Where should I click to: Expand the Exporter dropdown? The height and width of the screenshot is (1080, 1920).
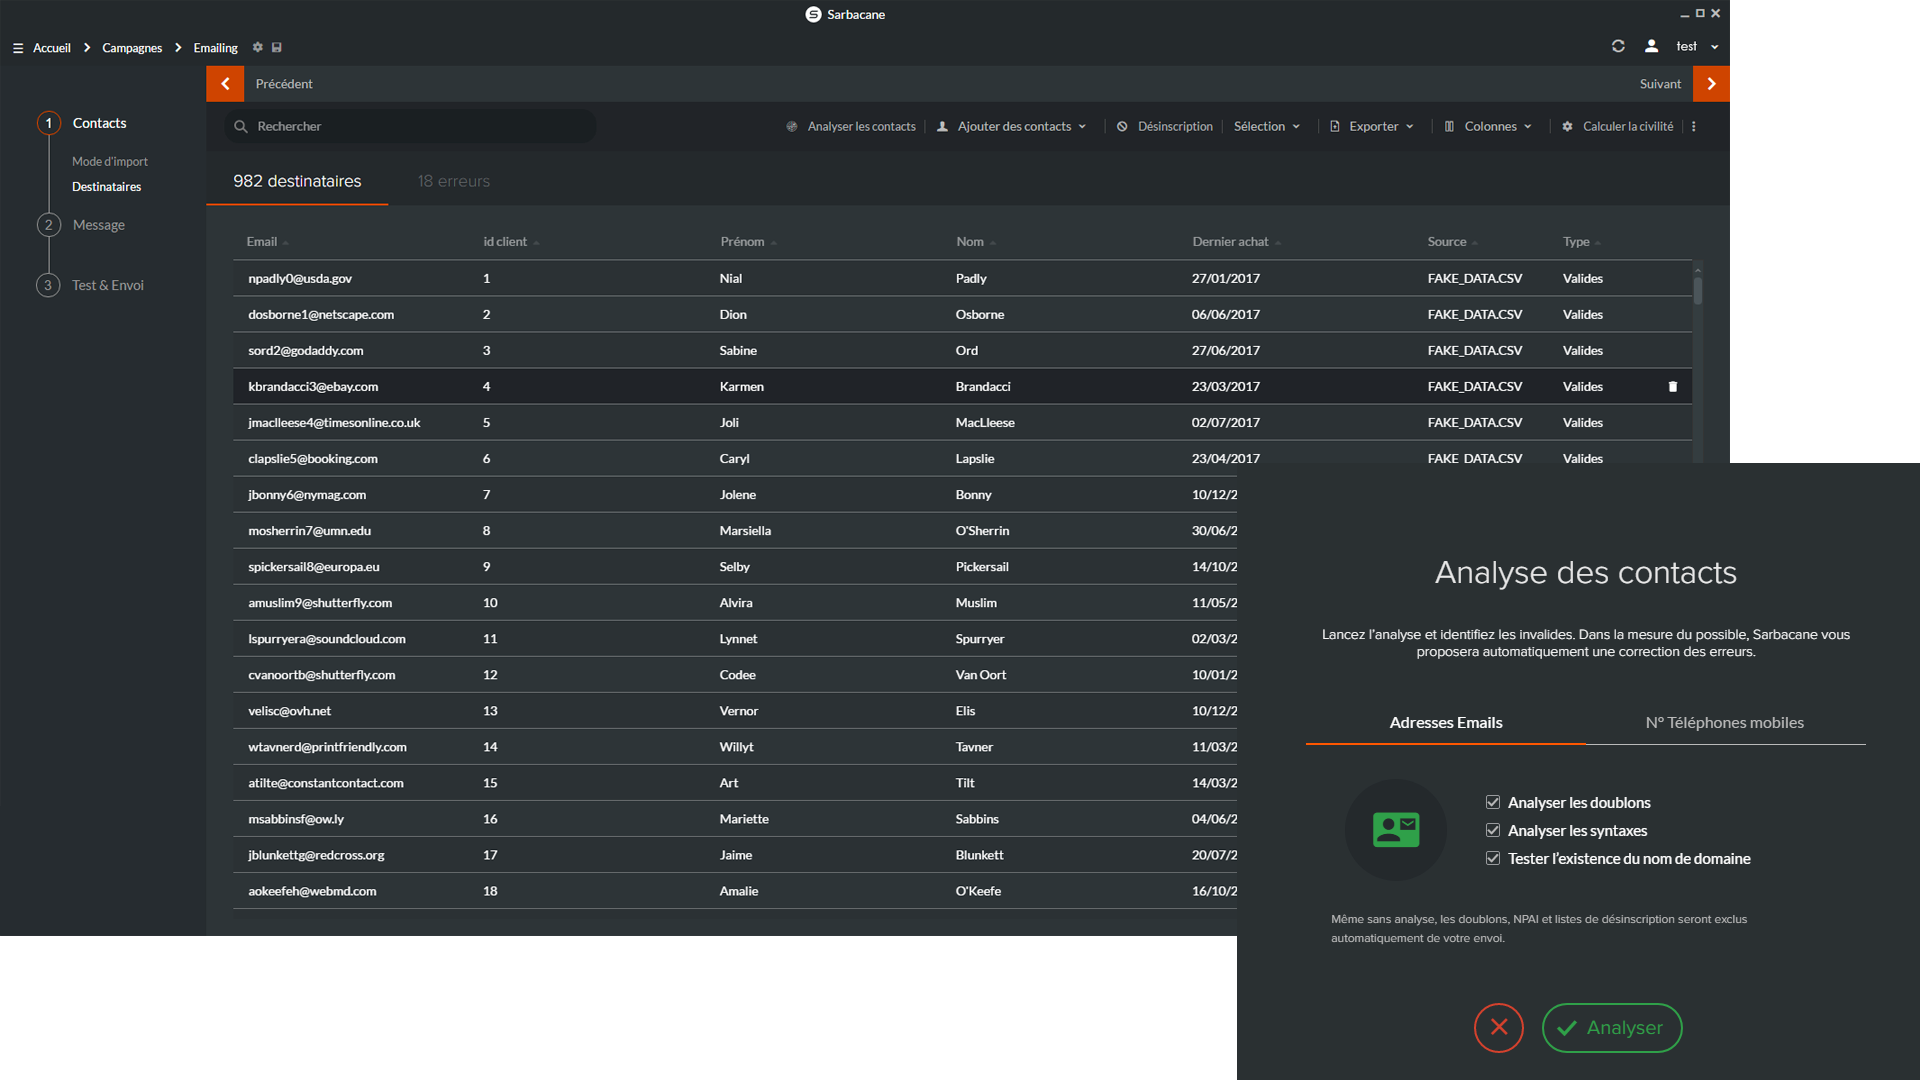pyautogui.click(x=1372, y=127)
